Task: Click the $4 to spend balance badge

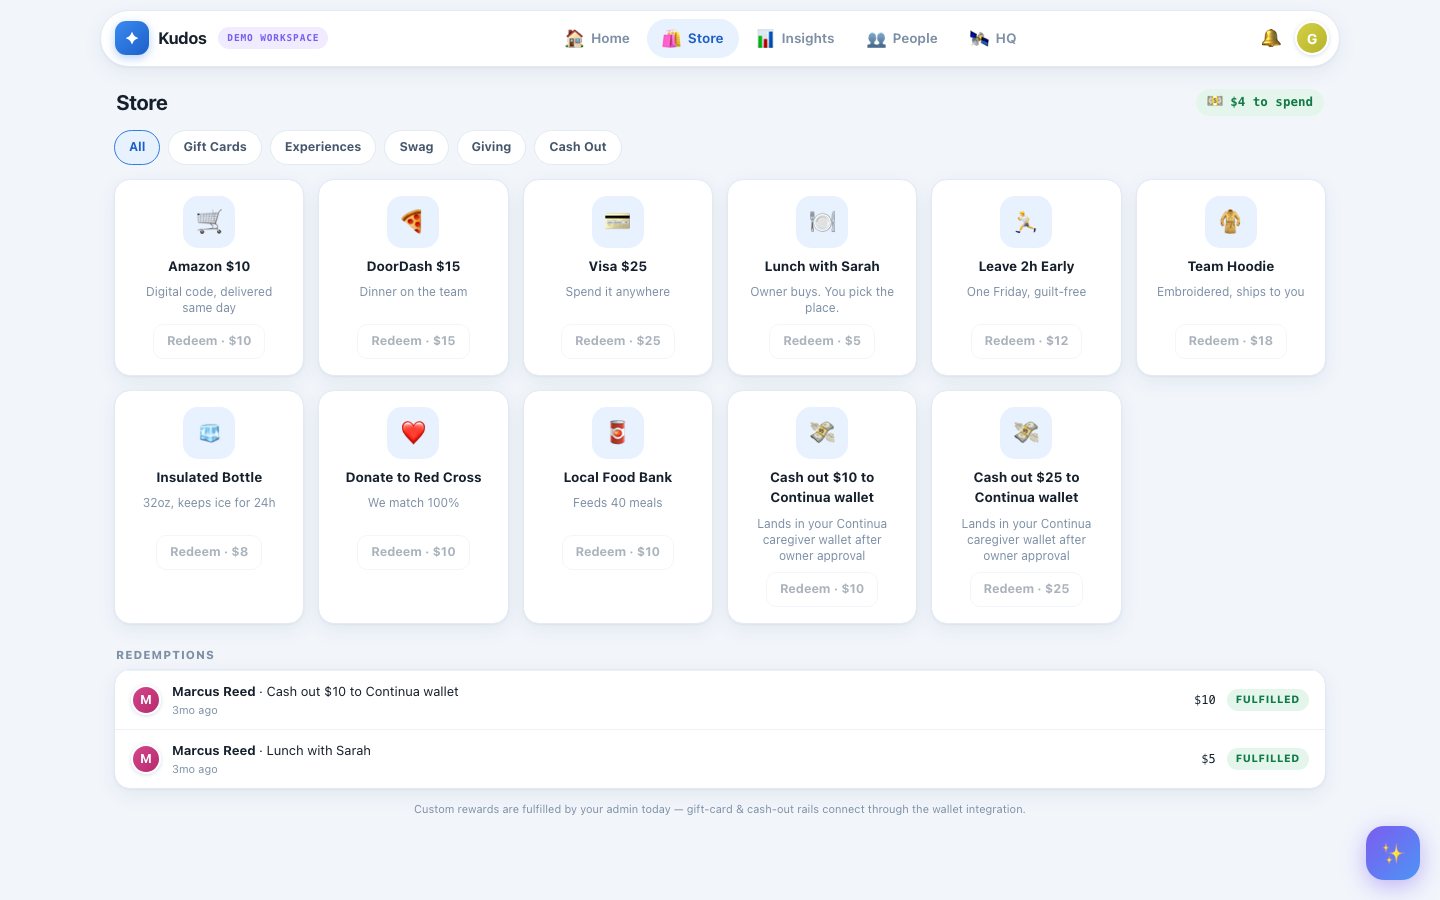Action: (x=1260, y=102)
